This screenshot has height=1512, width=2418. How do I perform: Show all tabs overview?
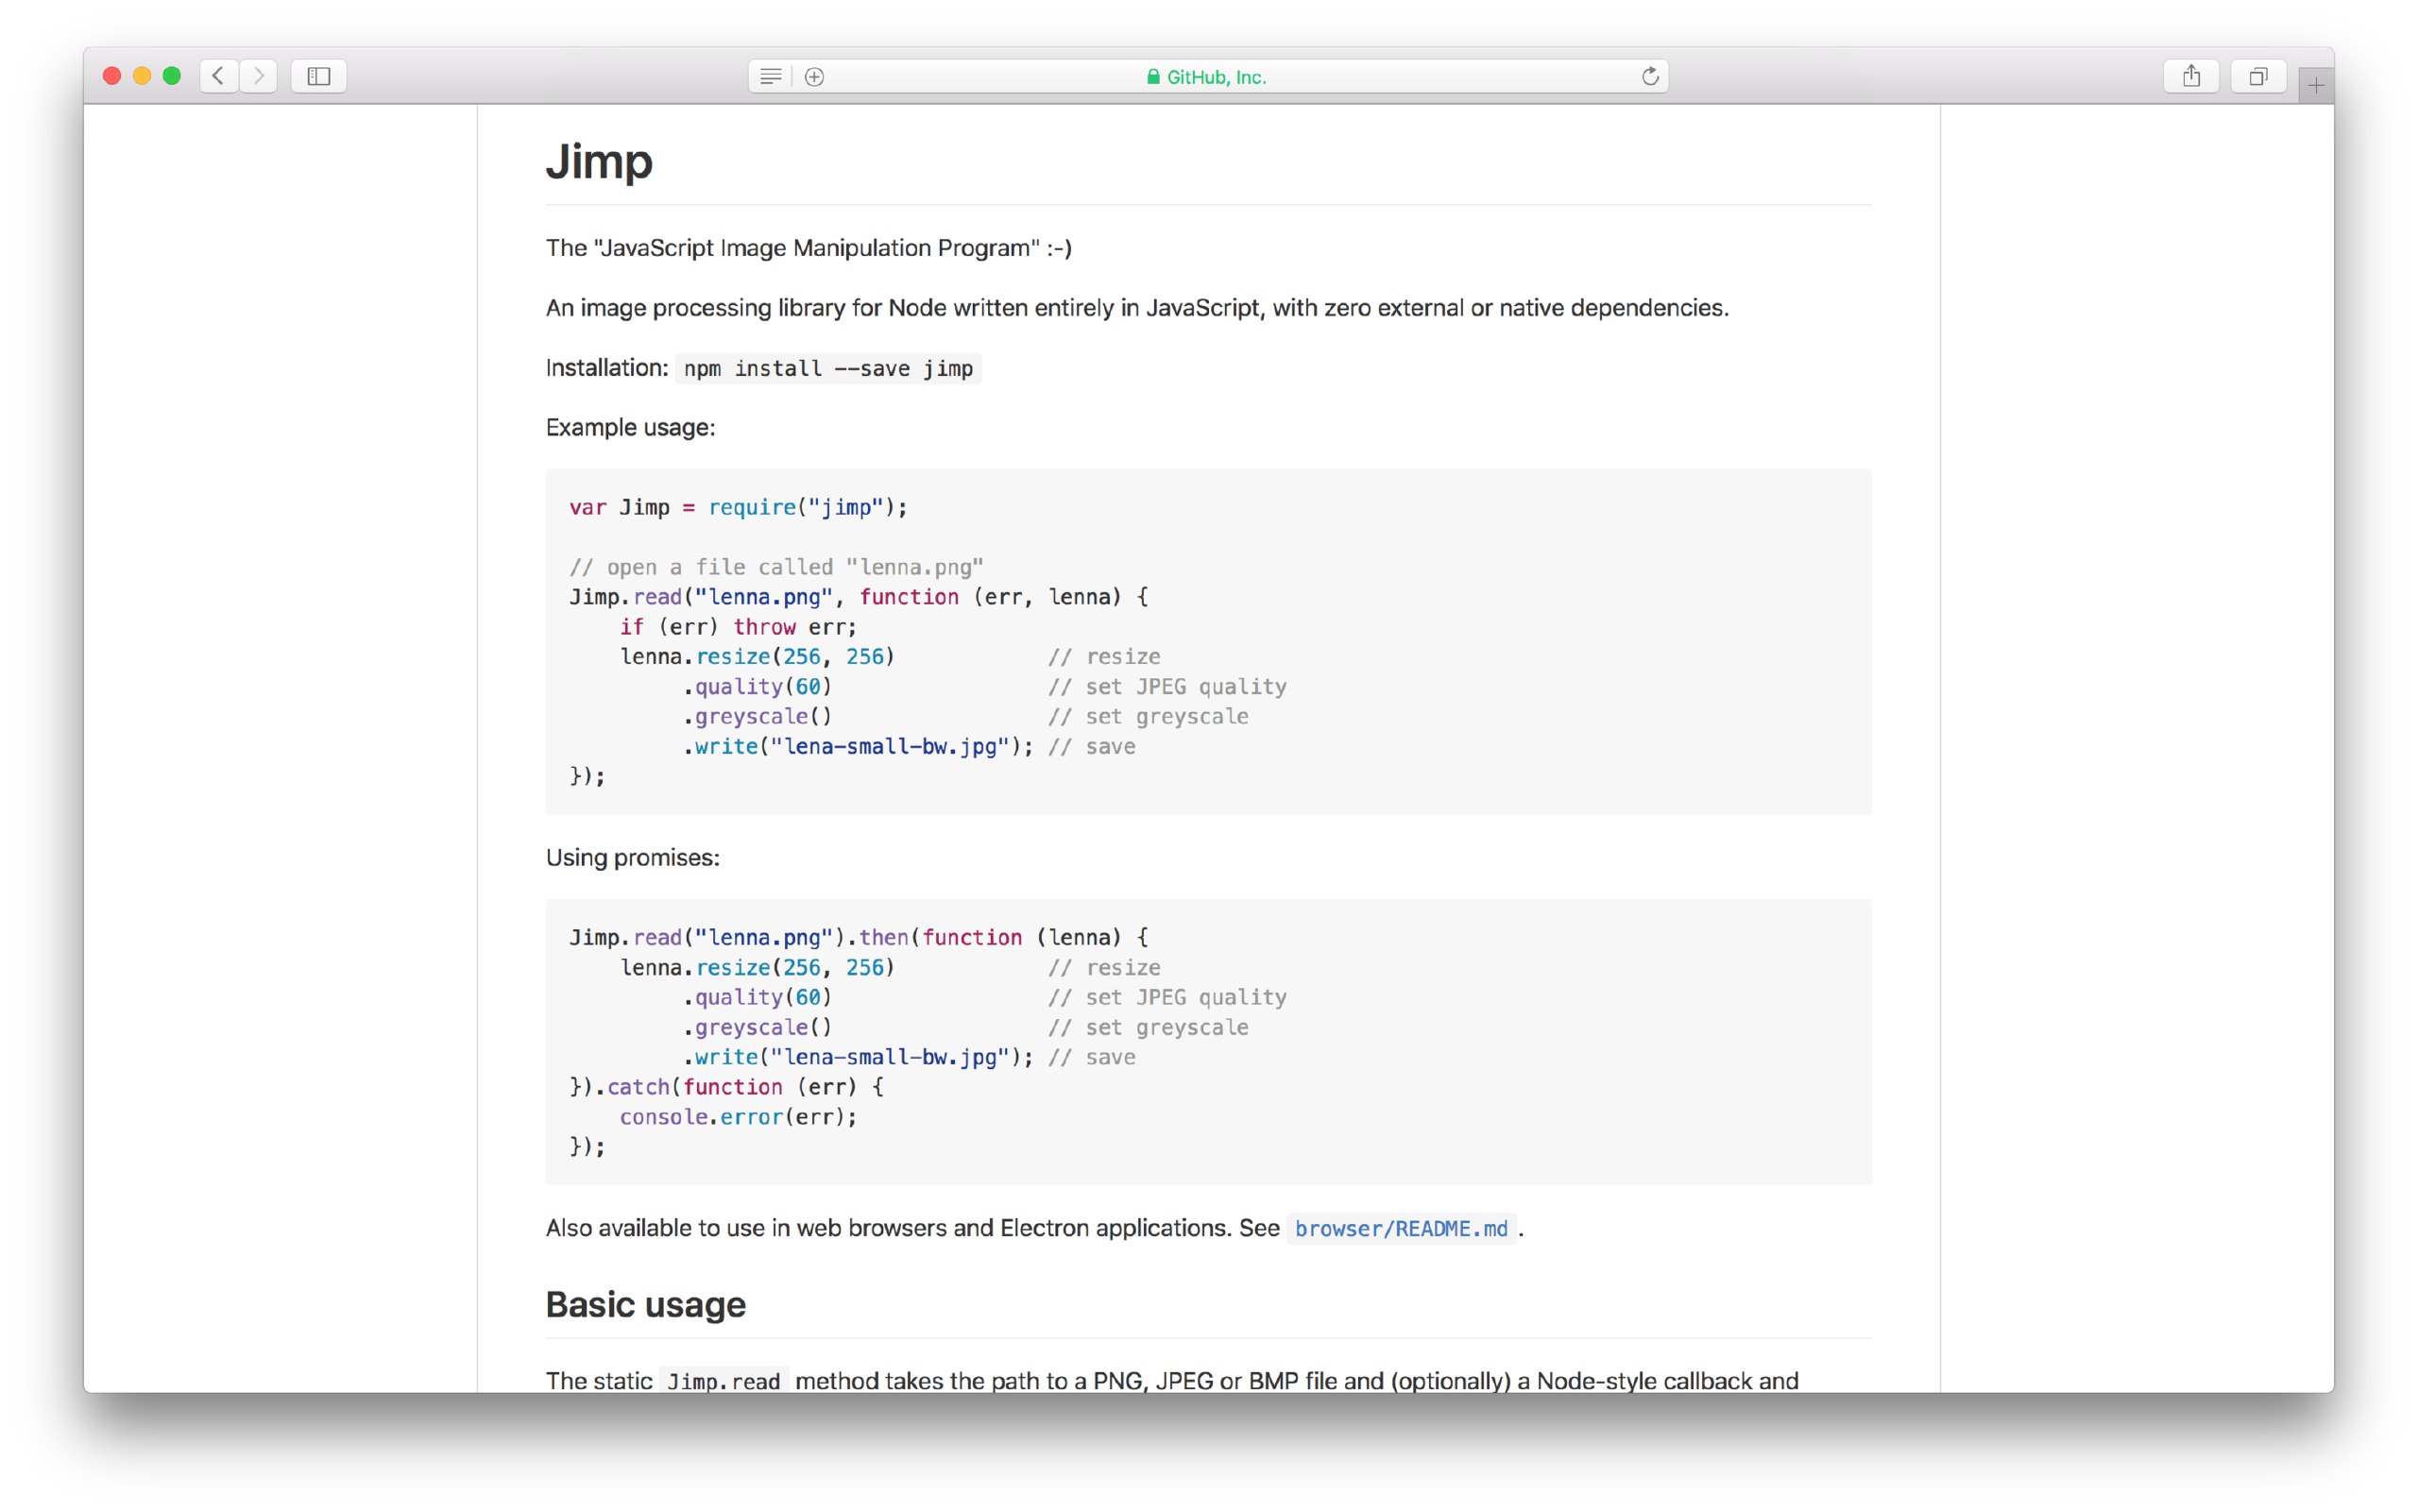[x=2258, y=76]
